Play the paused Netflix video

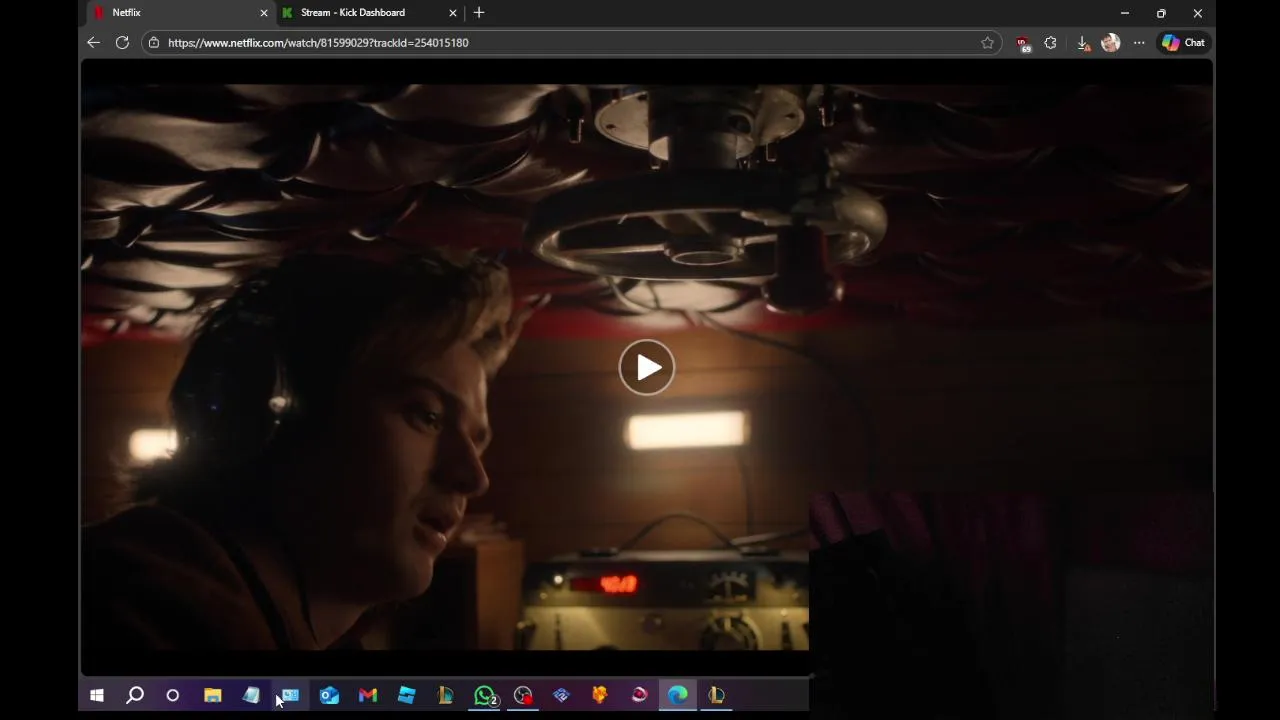coord(647,368)
